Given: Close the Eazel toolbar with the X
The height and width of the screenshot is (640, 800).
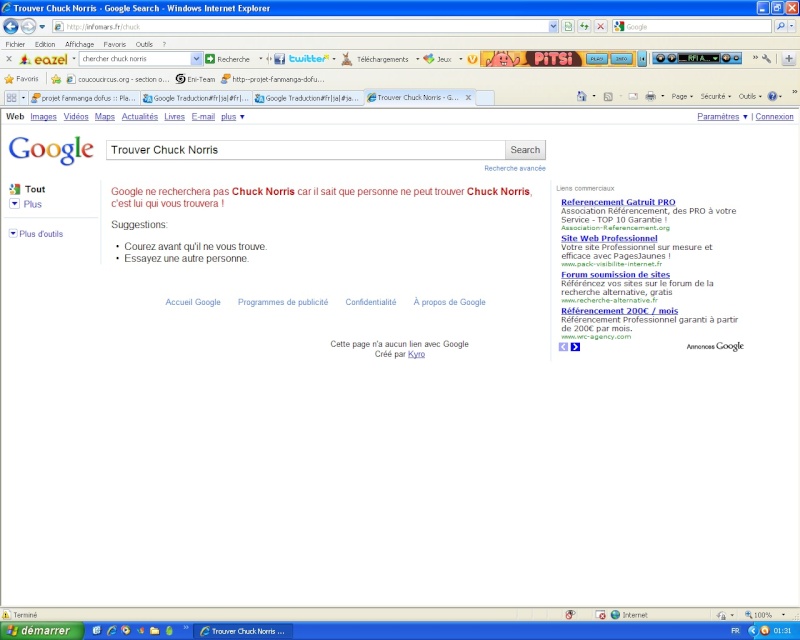Looking at the screenshot, I should coord(9,59).
